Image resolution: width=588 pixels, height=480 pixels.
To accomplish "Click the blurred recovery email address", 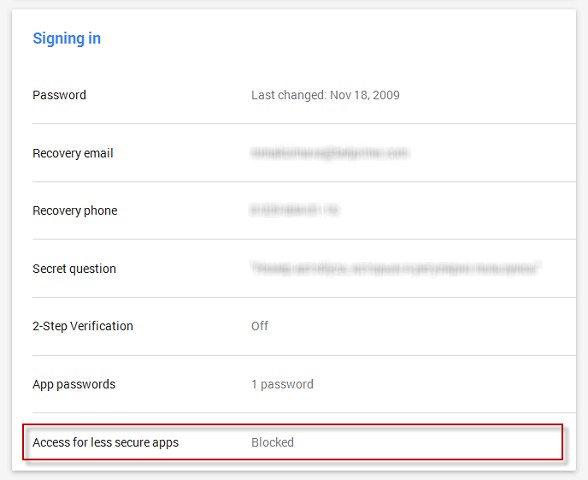I will (x=330, y=153).
